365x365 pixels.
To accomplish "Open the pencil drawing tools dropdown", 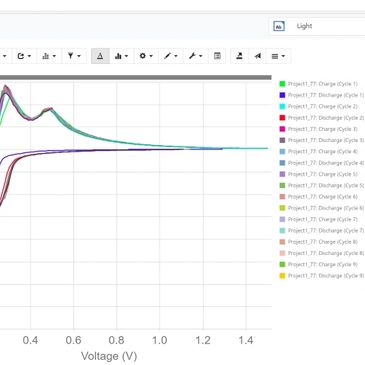I will coord(171,56).
